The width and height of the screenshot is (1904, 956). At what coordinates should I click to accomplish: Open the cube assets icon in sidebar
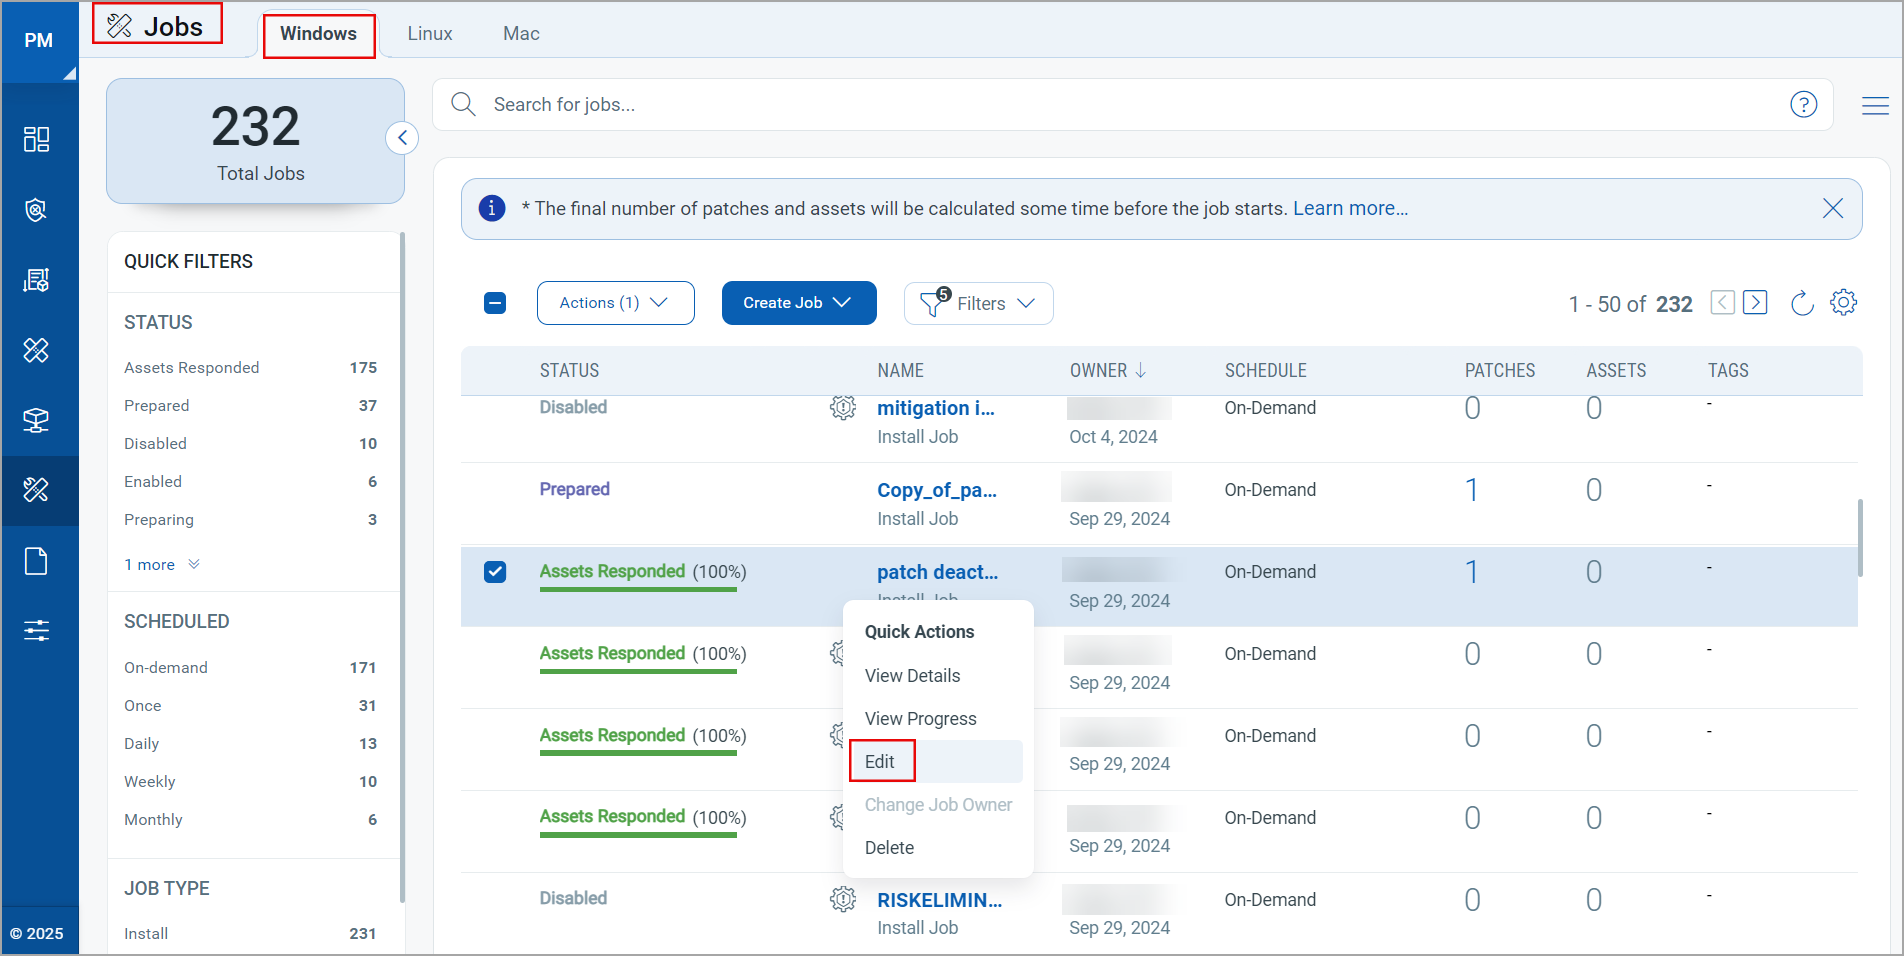37,420
